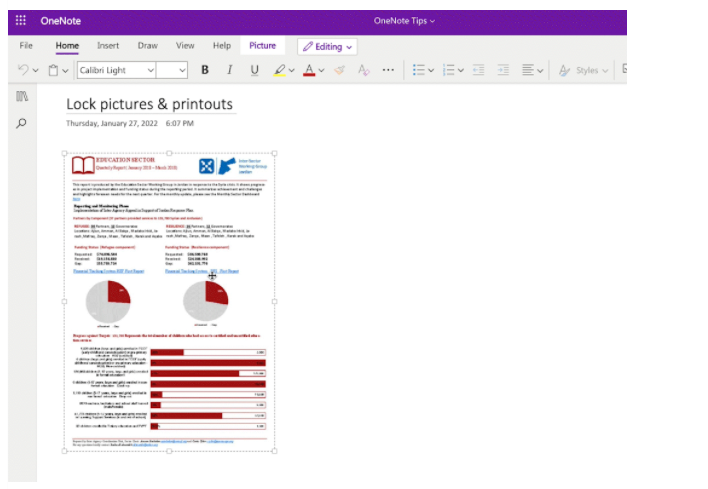Open the Styles dropdown
Image resolution: width=708 pixels, height=489 pixels.
tap(583, 70)
